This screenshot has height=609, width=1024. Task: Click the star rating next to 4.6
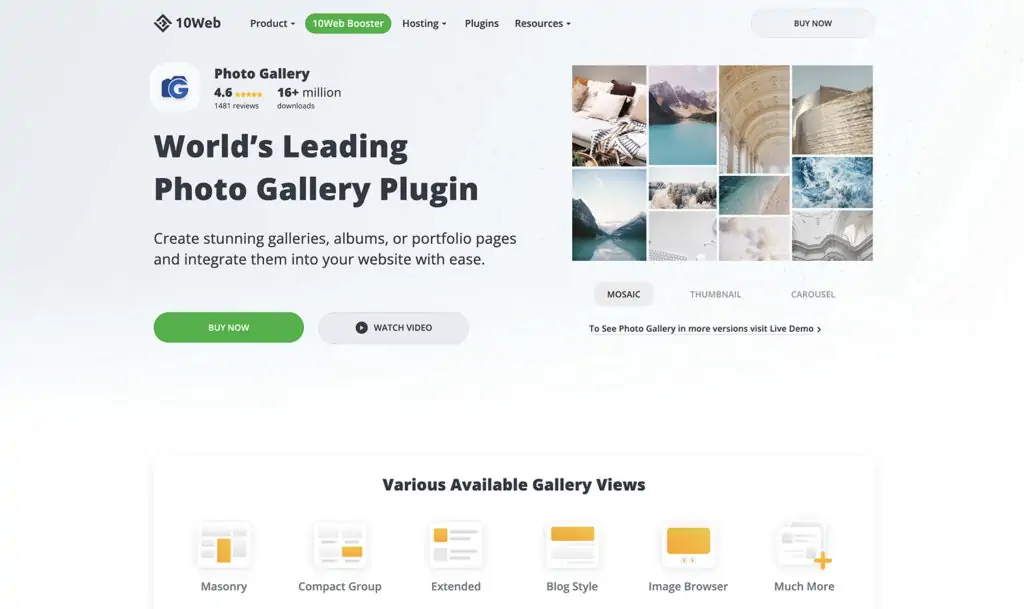click(248, 95)
